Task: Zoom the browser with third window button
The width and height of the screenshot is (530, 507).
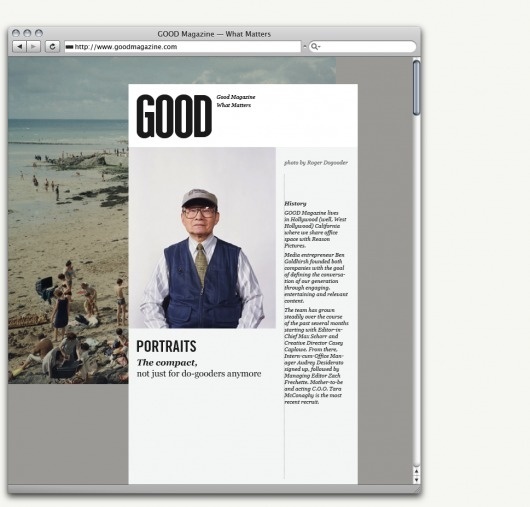Action: click(x=39, y=33)
